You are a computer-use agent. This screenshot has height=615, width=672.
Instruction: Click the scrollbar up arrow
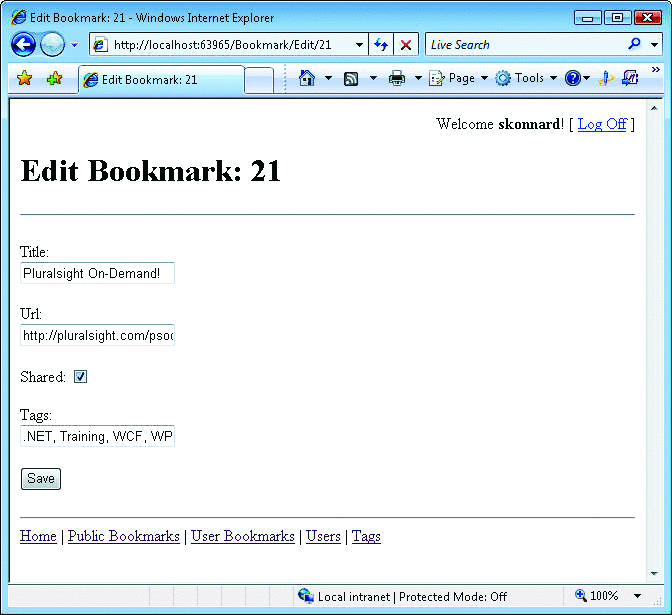point(654,108)
